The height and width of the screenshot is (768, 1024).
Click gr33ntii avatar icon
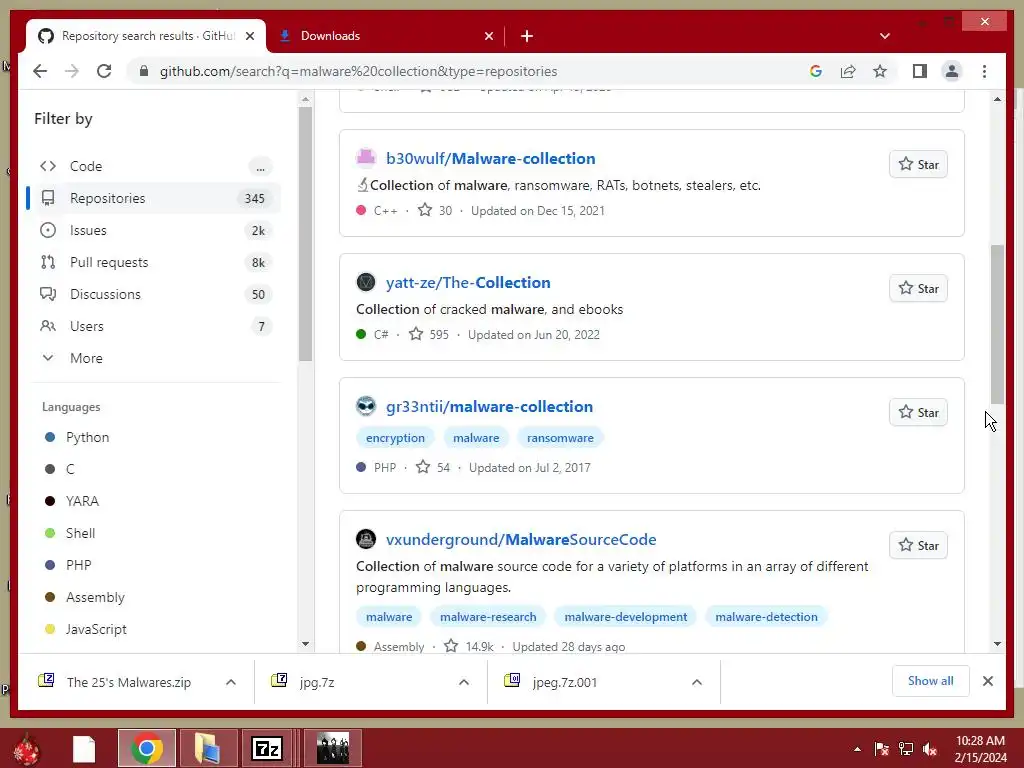[366, 406]
